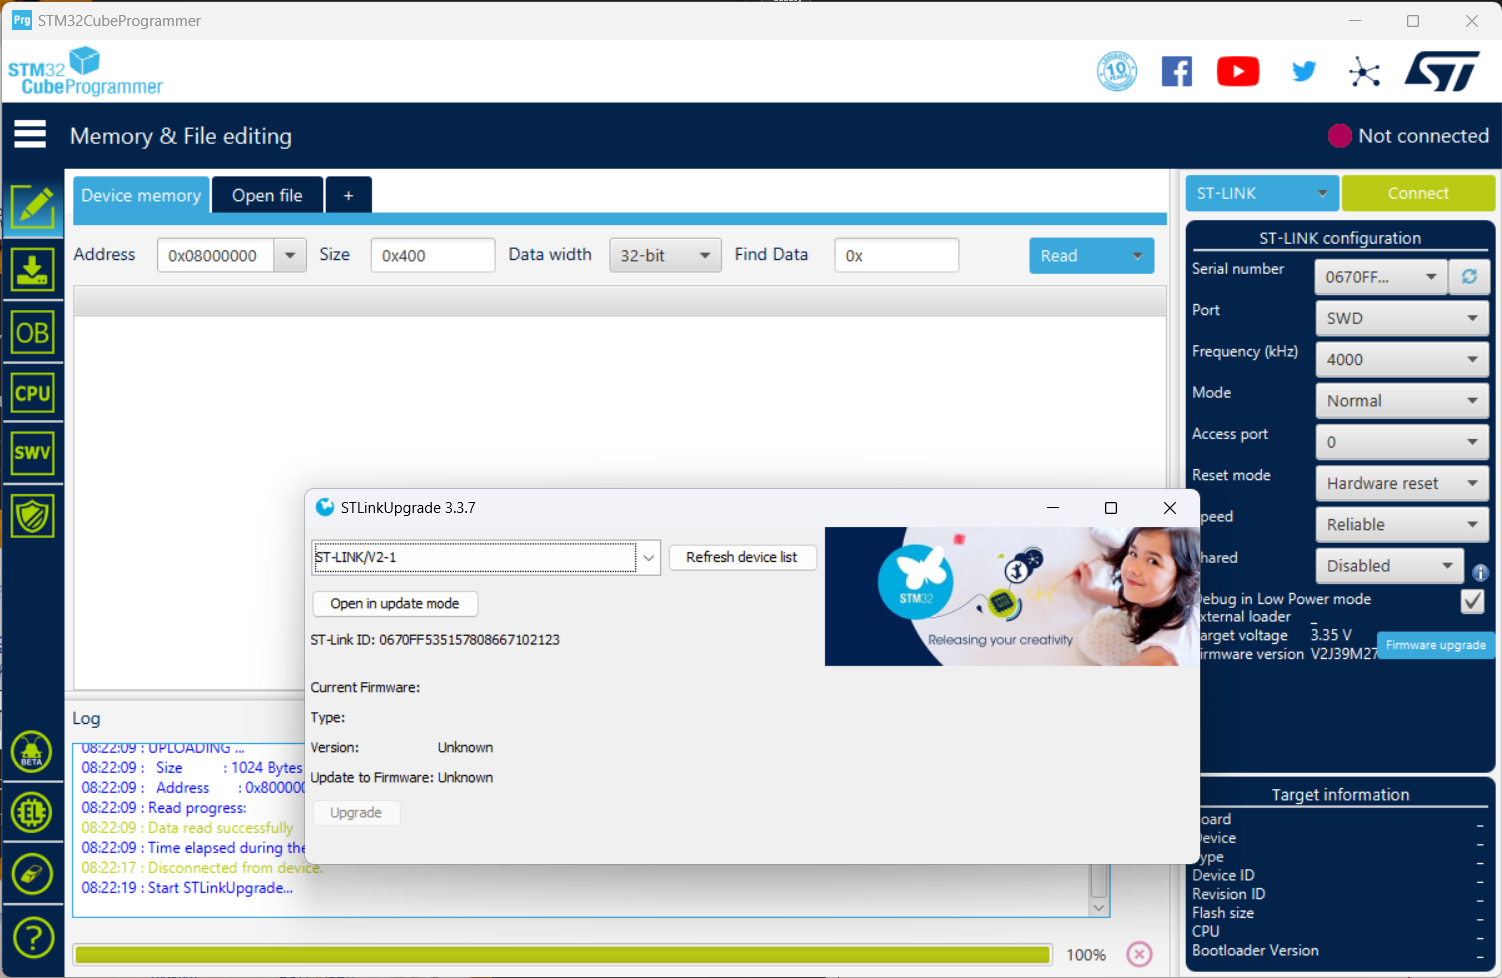Open the hamburger menu

click(30, 135)
